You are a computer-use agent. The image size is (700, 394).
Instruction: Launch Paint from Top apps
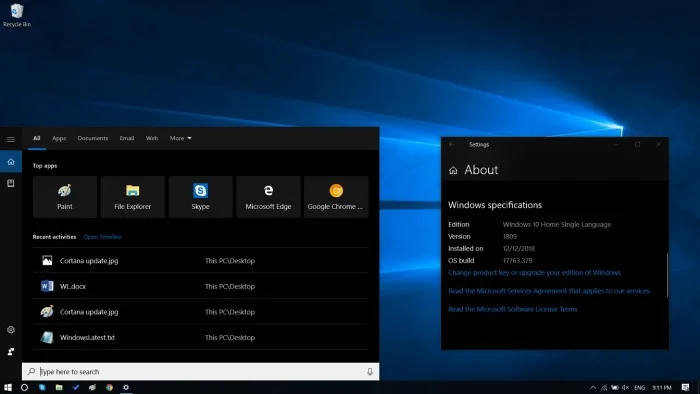(x=65, y=197)
